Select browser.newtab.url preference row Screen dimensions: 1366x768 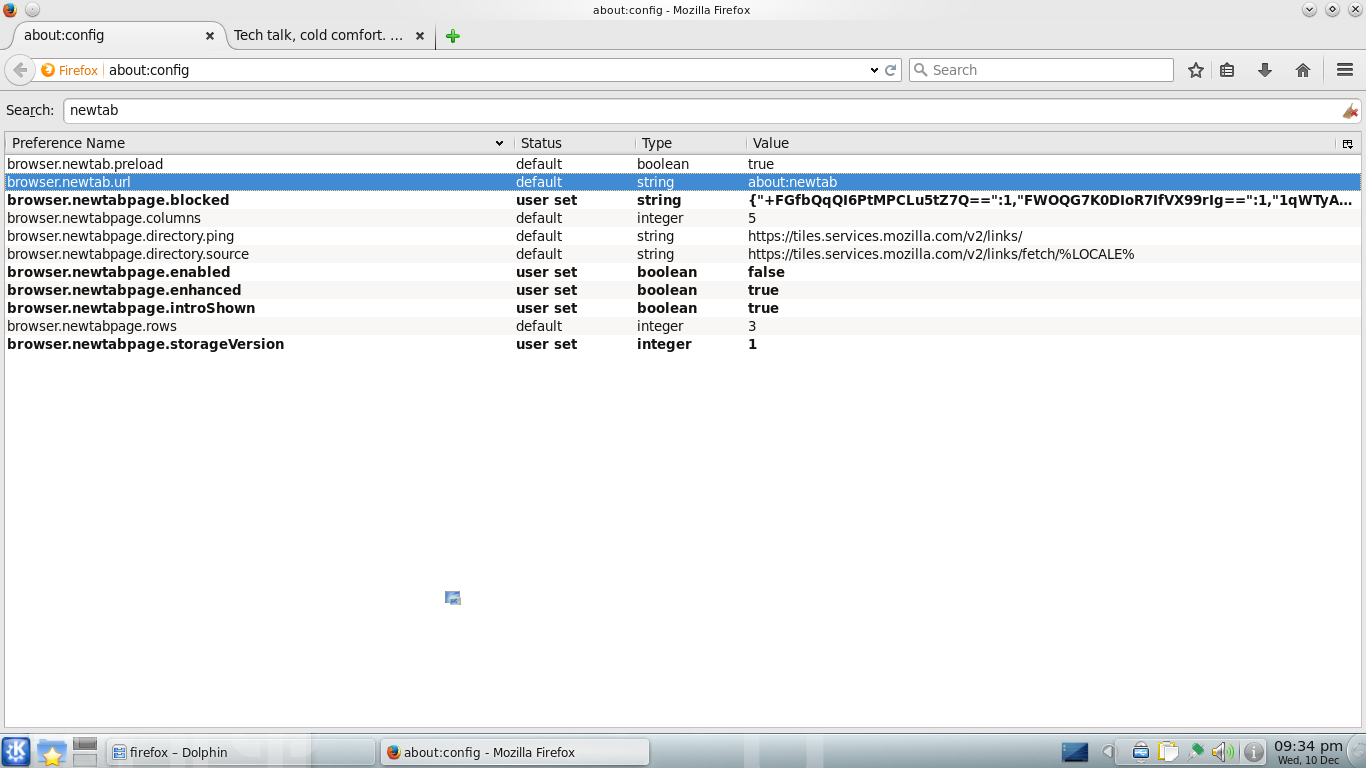[683, 182]
